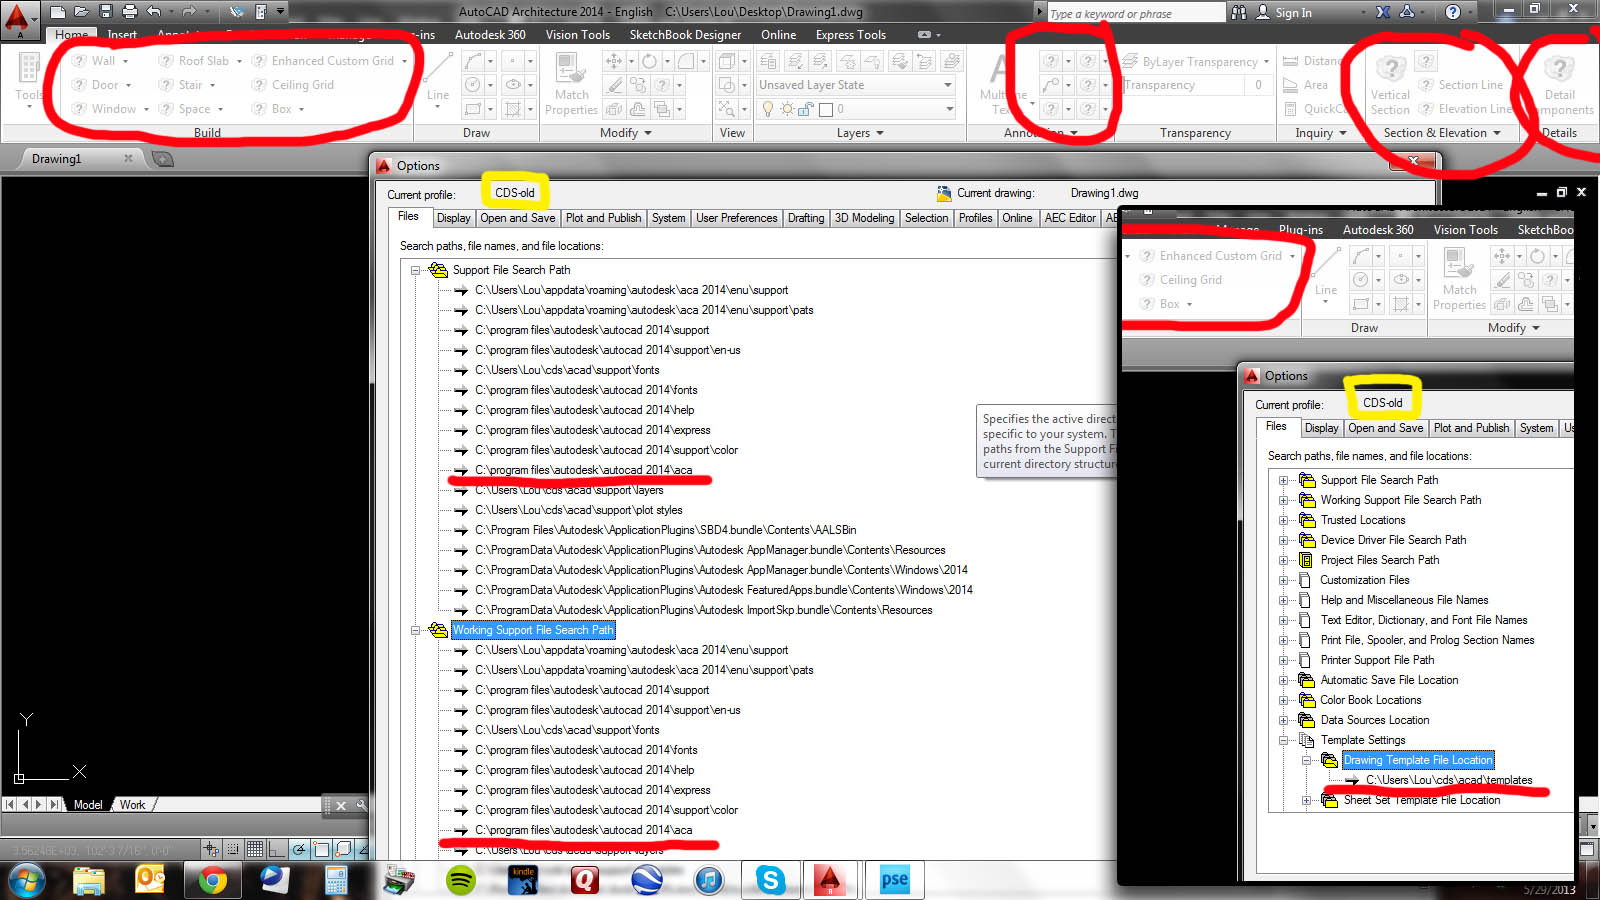Click the Open file icon in Quick Access toolbar

(82, 12)
